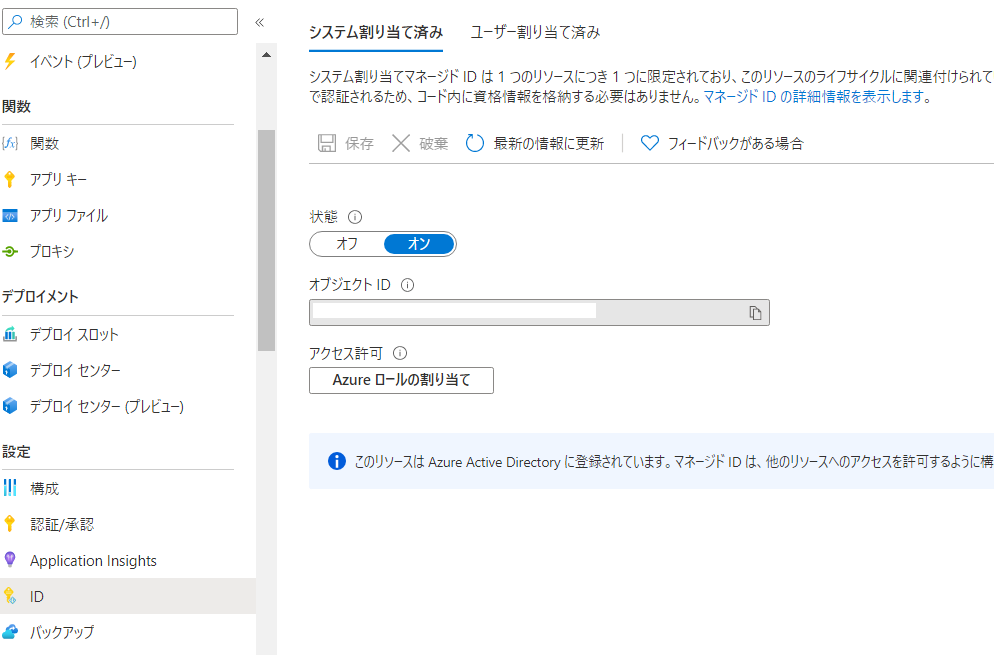Viewport: 994px width, 655px height.
Task: Open 認証/承認 menu entry
Action: coord(62,524)
